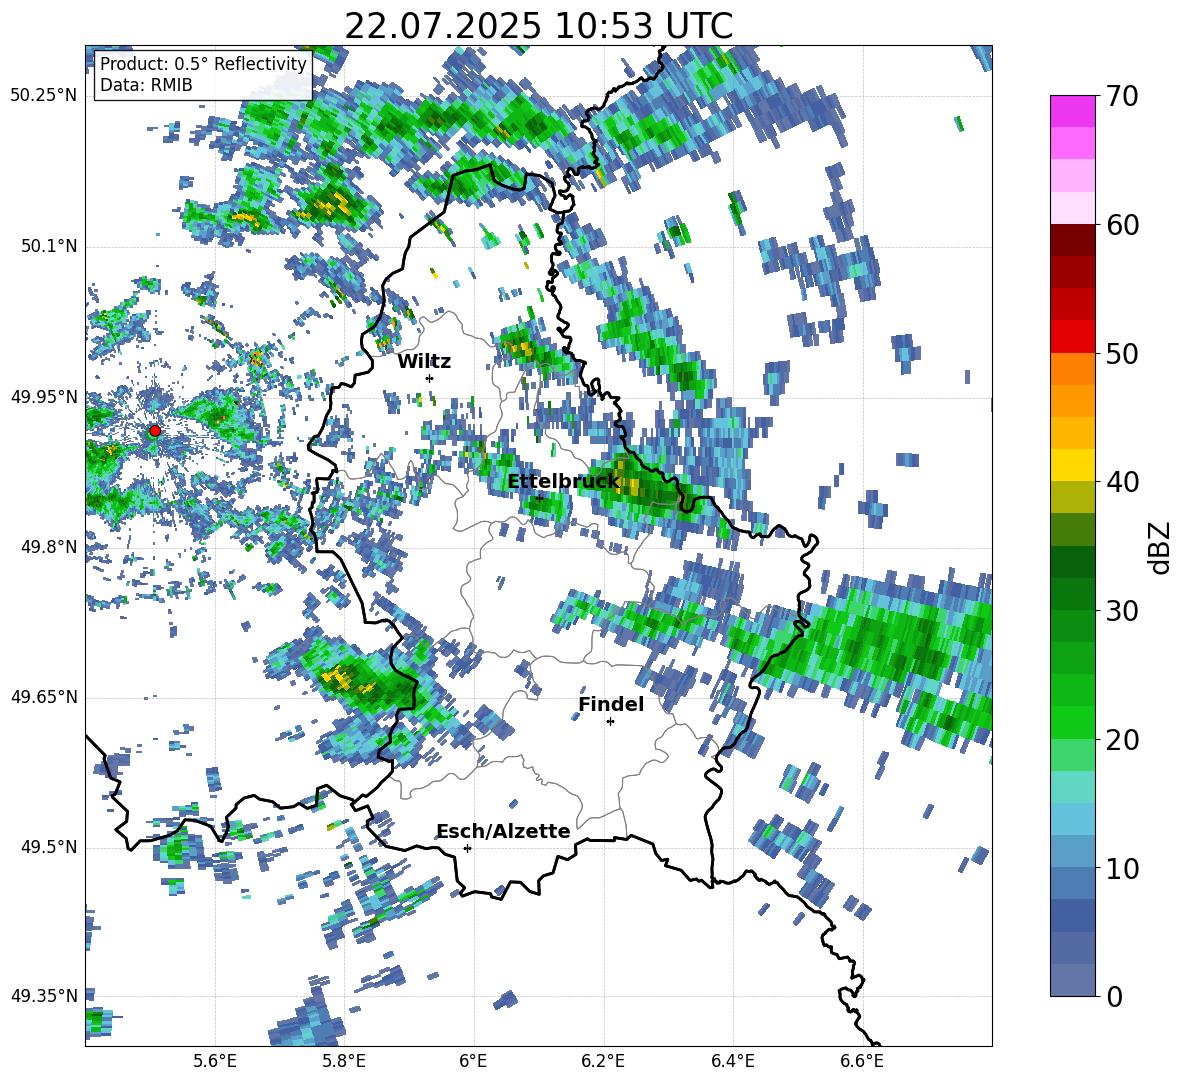Viewport: 1184px width, 1081px height.
Task: Click the Product: 0.5° Reflectivity text
Action: (203, 63)
